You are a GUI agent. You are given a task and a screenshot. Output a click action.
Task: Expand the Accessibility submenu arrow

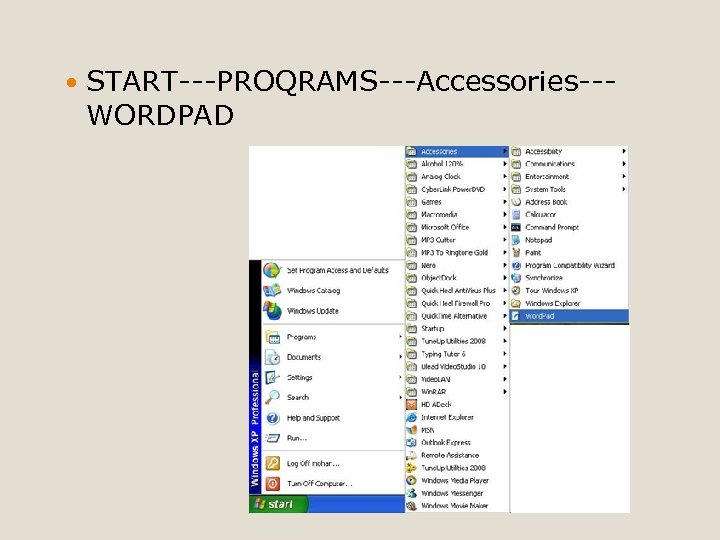click(x=624, y=151)
